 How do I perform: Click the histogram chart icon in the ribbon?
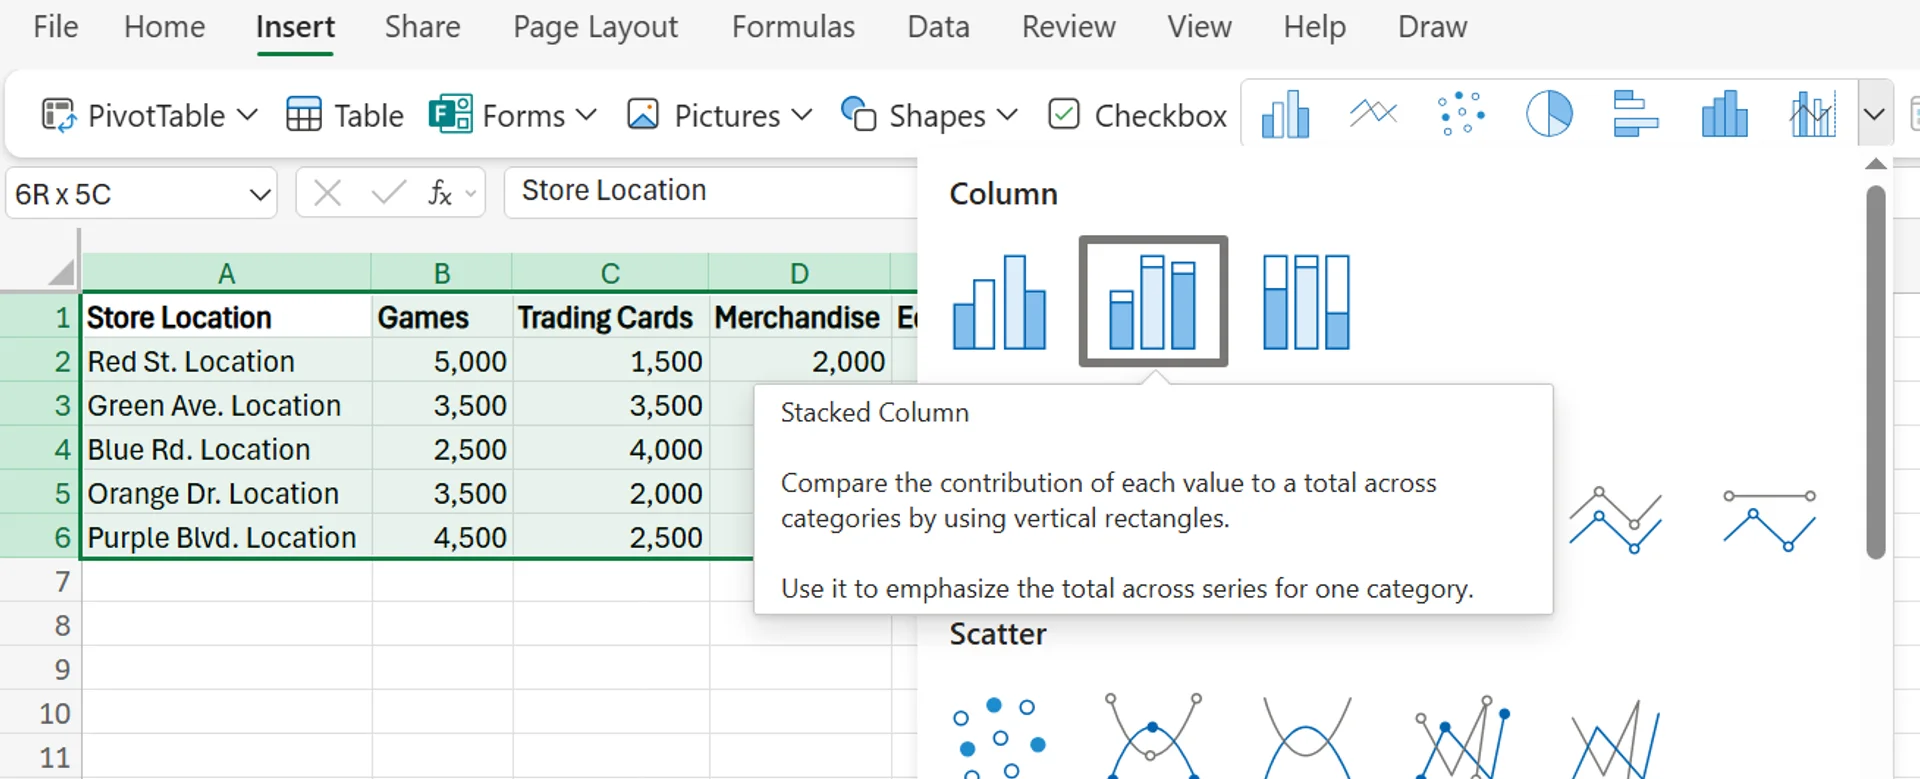pyautogui.click(x=1724, y=114)
